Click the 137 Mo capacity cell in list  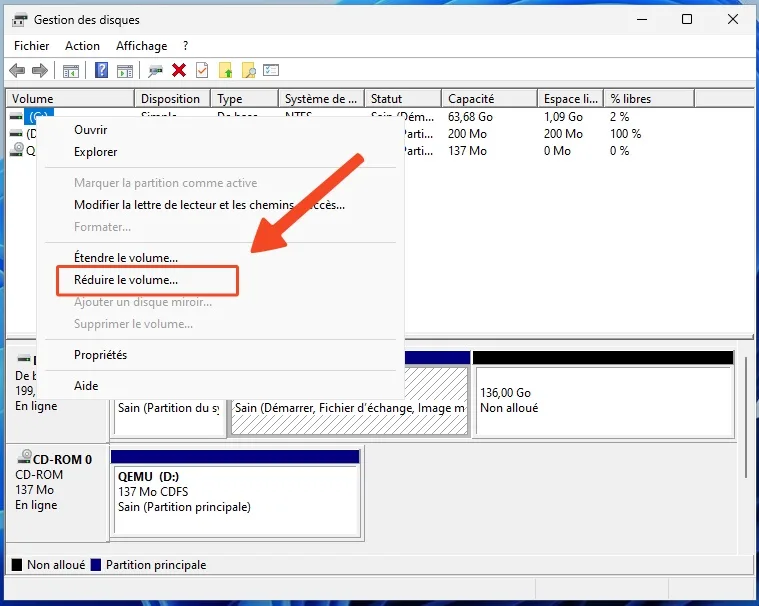click(x=467, y=151)
